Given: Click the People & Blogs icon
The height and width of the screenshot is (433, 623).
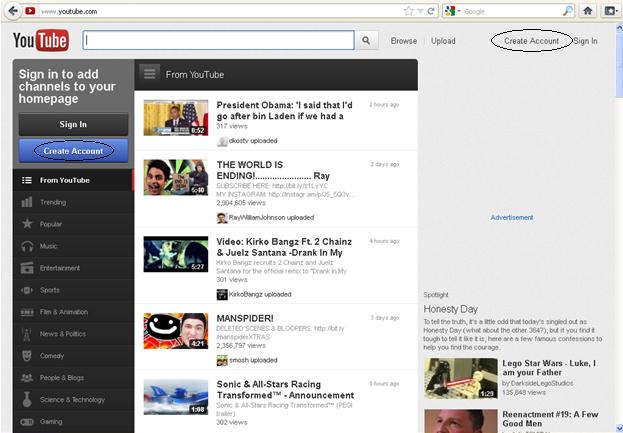Looking at the screenshot, I should pyautogui.click(x=27, y=378).
